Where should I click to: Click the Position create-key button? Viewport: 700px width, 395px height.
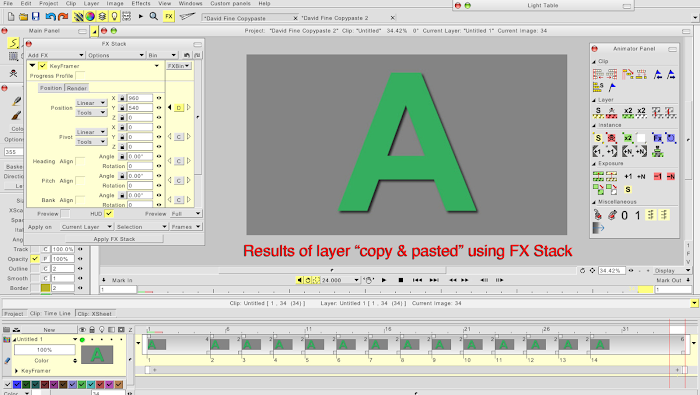(x=179, y=108)
